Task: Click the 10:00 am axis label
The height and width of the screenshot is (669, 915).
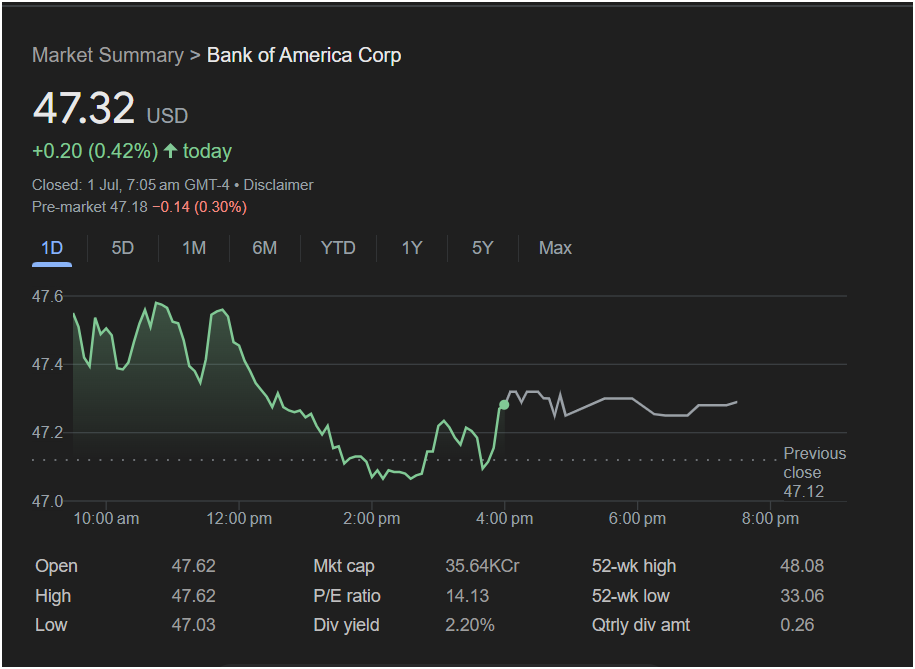Action: tap(106, 518)
